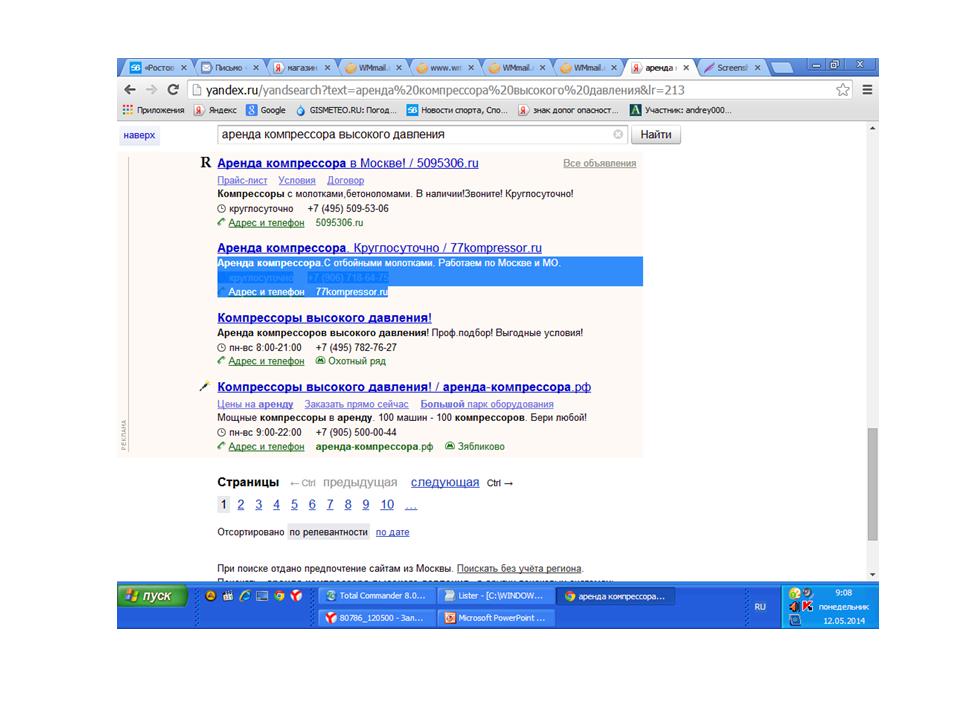Click the address bar URL
Image resolution: width=960 pixels, height=720 pixels.
click(445, 90)
